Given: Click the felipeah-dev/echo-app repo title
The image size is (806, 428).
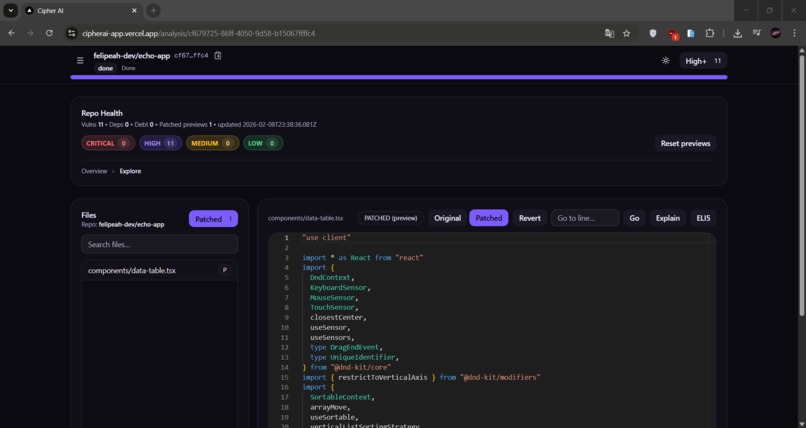Looking at the screenshot, I should tap(132, 55).
